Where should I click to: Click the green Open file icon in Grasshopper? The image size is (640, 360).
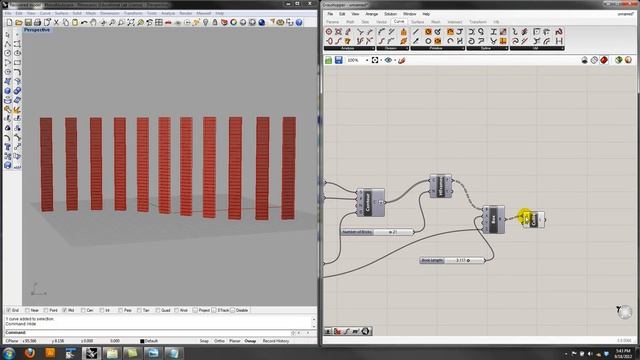329,60
